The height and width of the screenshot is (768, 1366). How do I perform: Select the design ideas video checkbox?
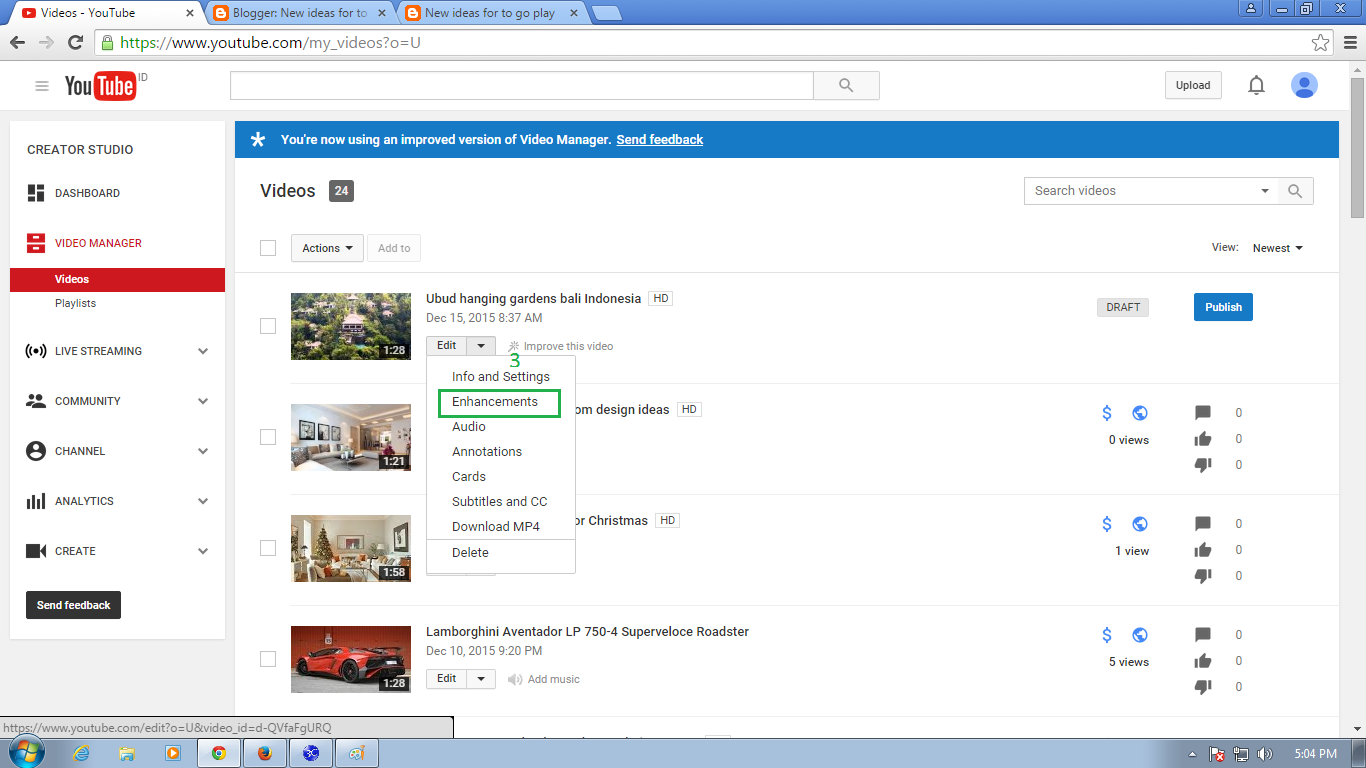(x=268, y=437)
